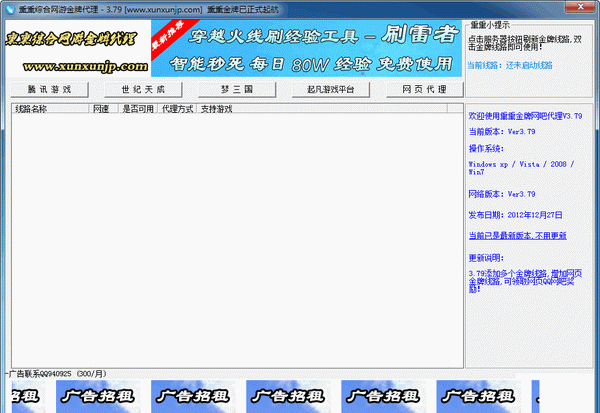The width and height of the screenshot is (600, 413).
Task: Click the application icon in the title bar
Action: point(10,8)
